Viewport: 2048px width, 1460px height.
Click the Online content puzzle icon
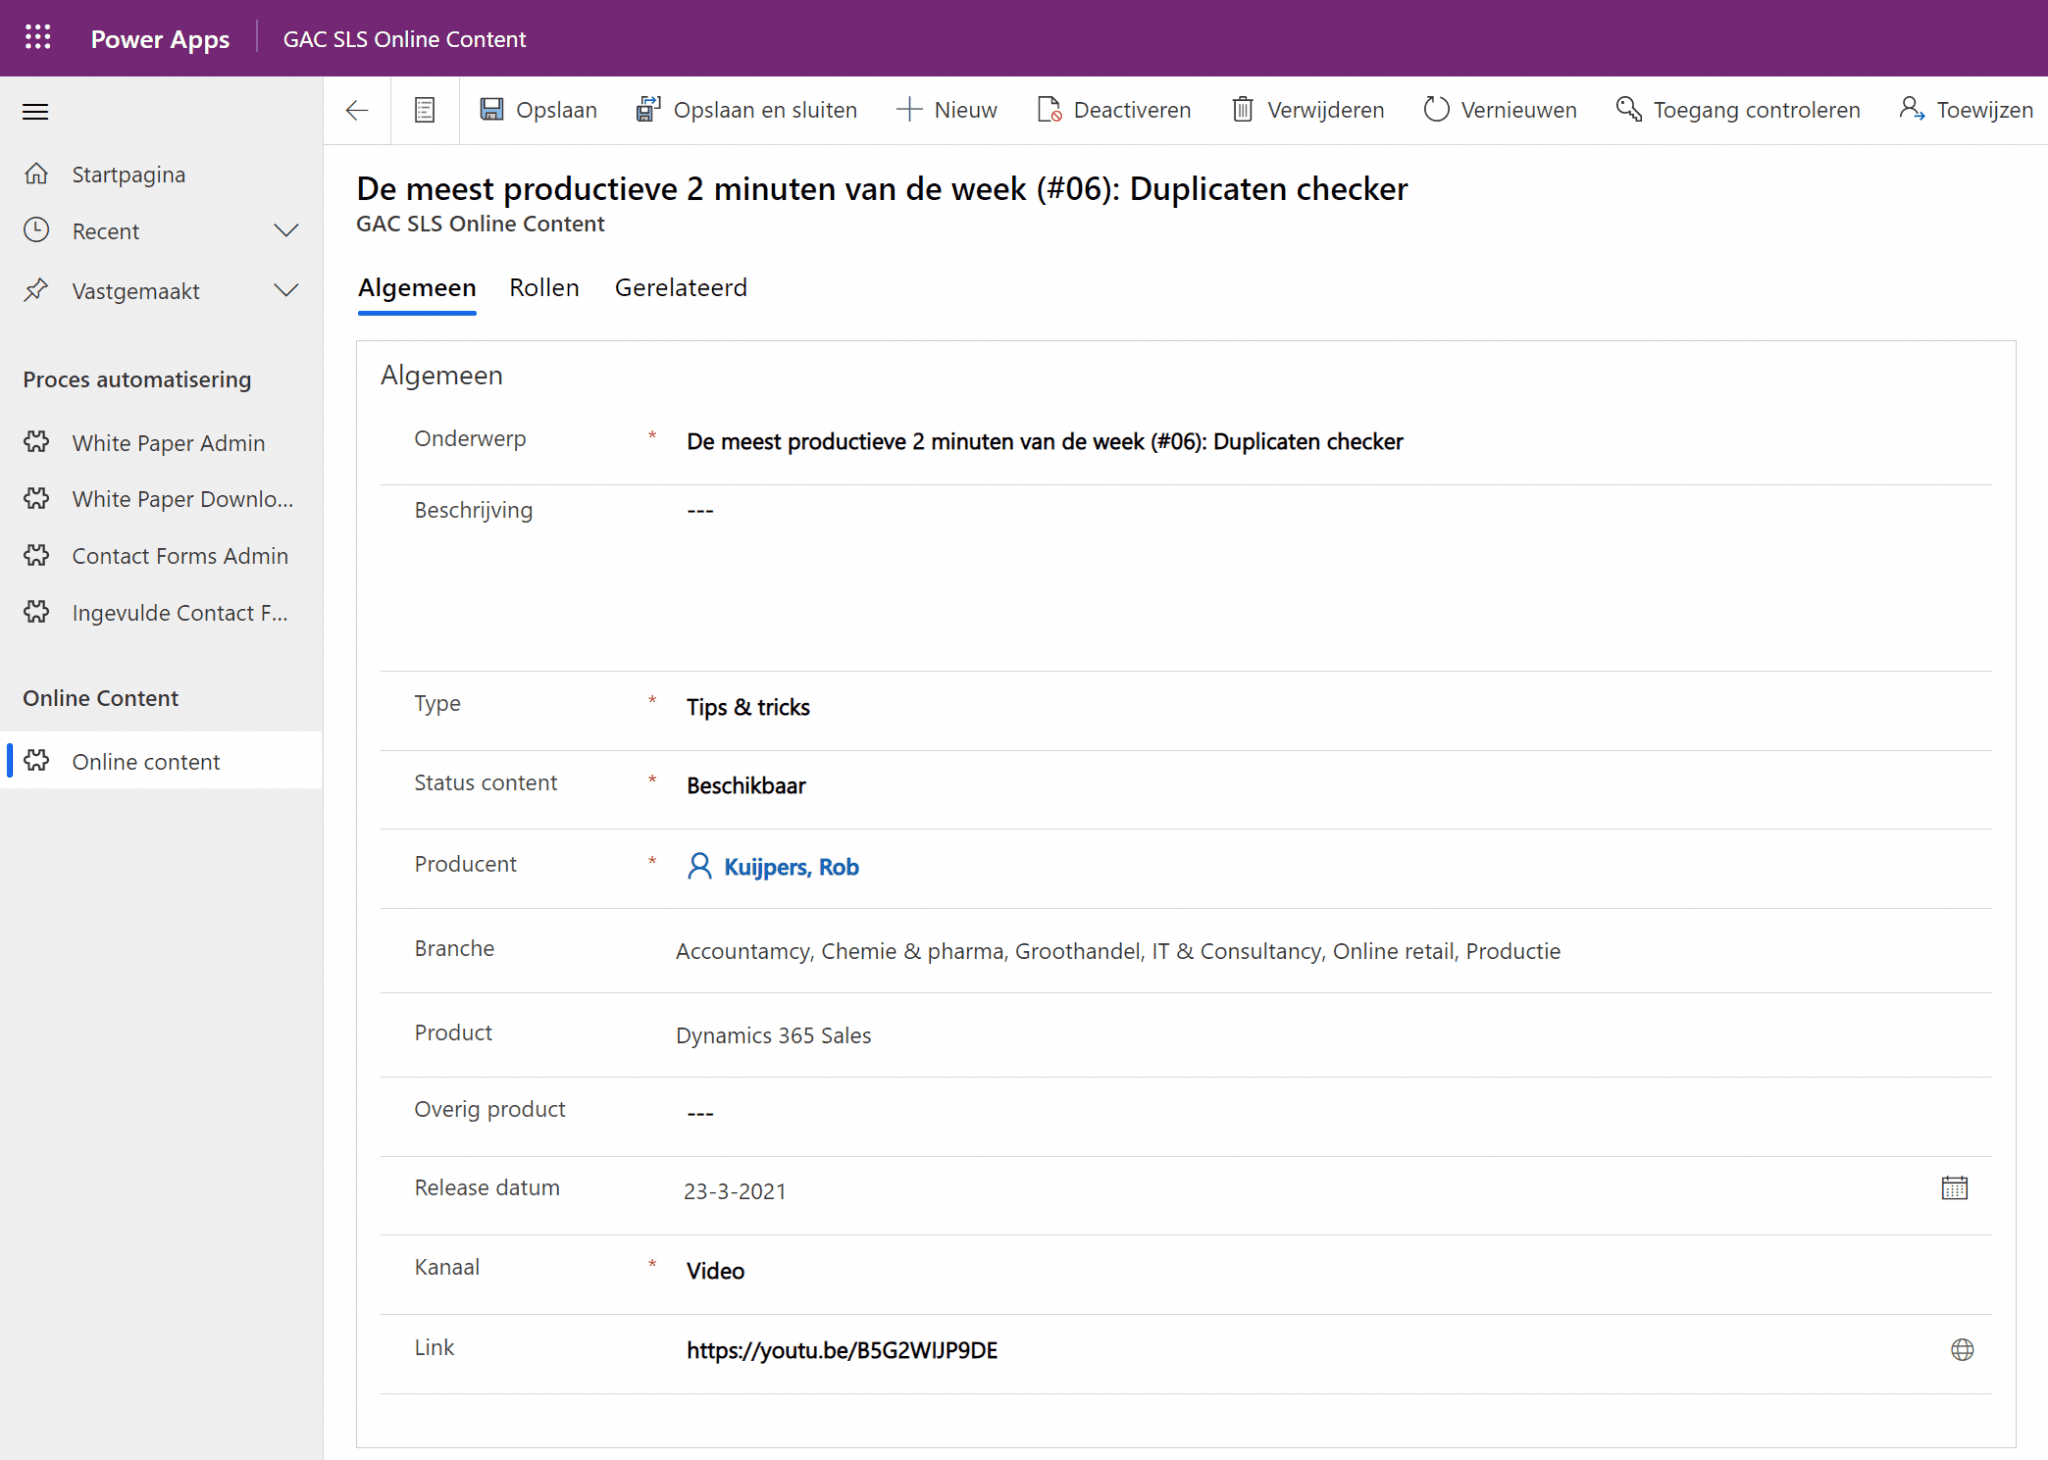37,761
